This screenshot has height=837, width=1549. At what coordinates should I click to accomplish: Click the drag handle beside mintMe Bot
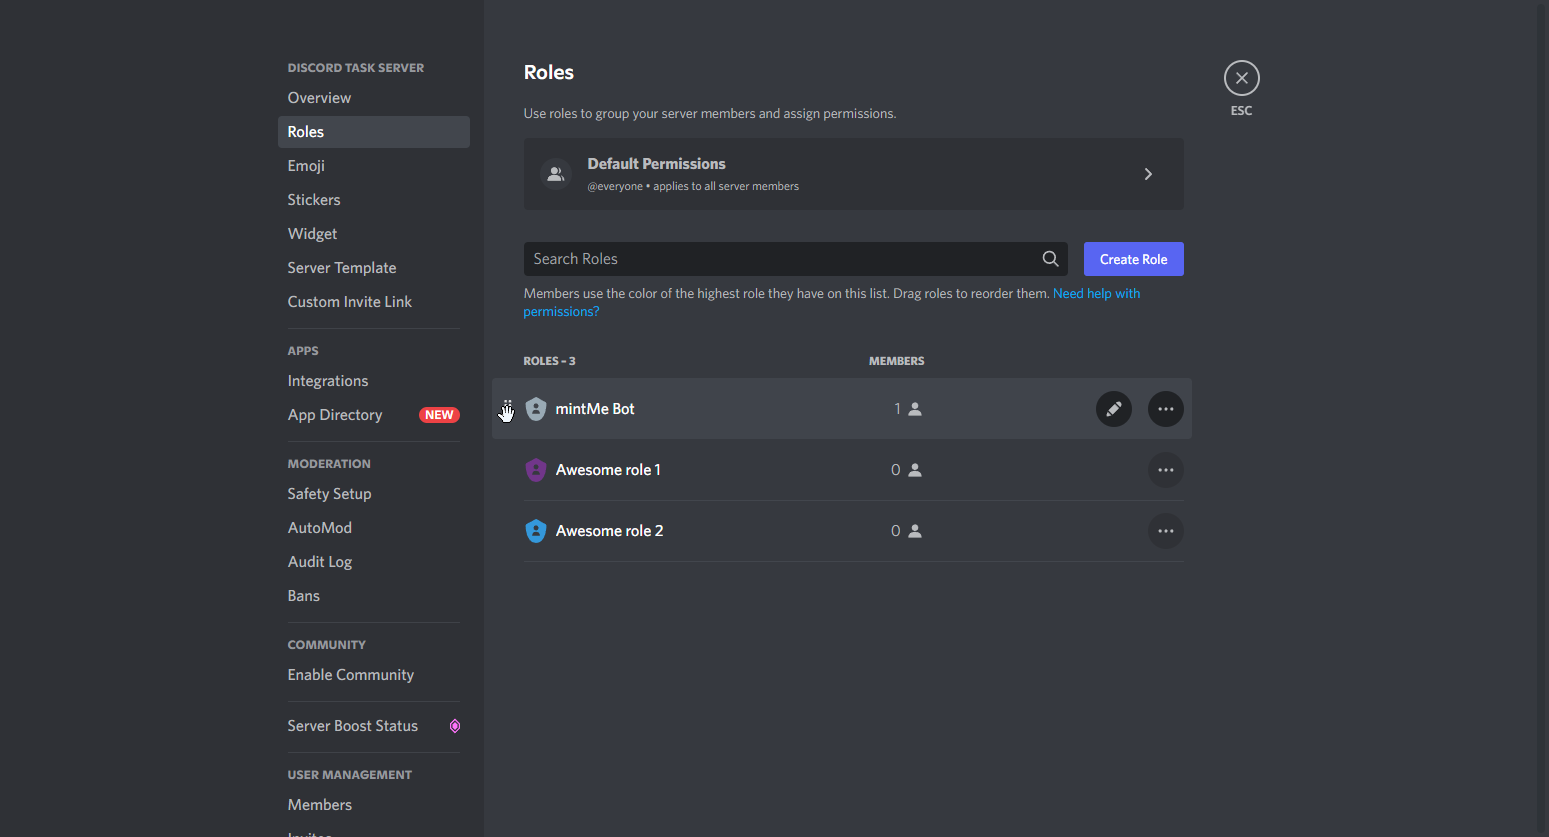507,409
